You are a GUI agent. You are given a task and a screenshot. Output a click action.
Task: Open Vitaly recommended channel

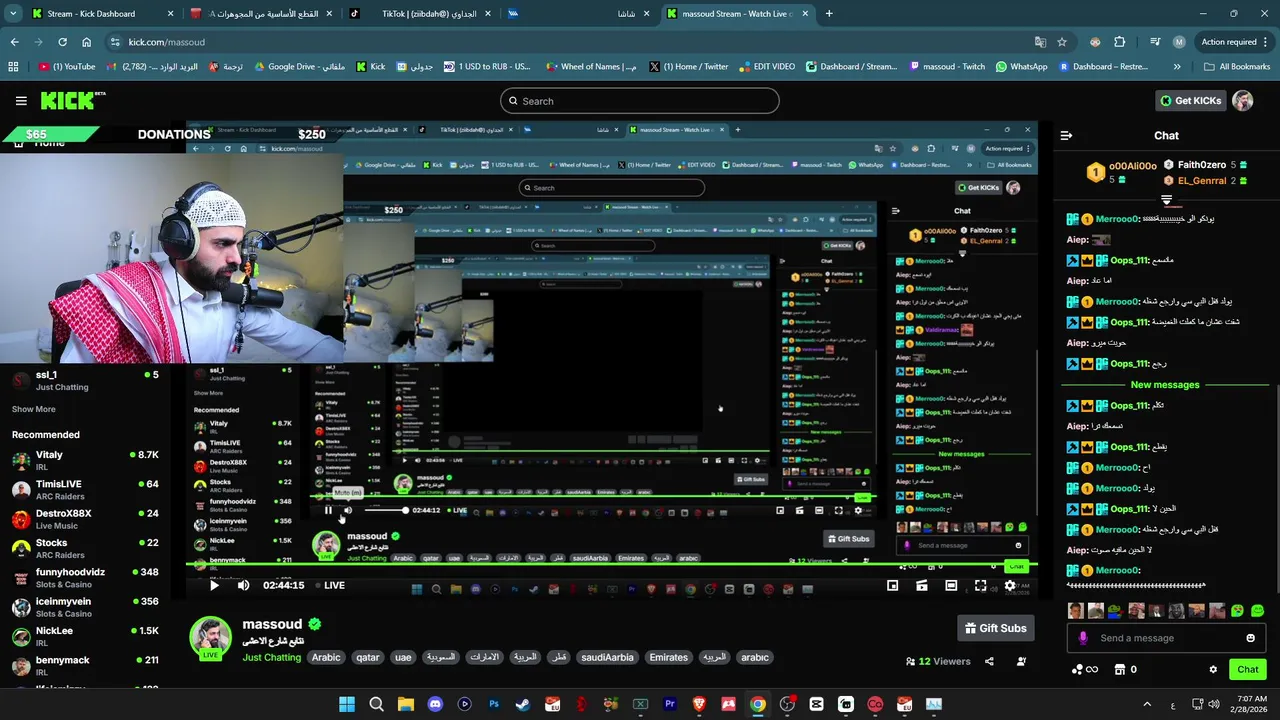[x=84, y=460]
